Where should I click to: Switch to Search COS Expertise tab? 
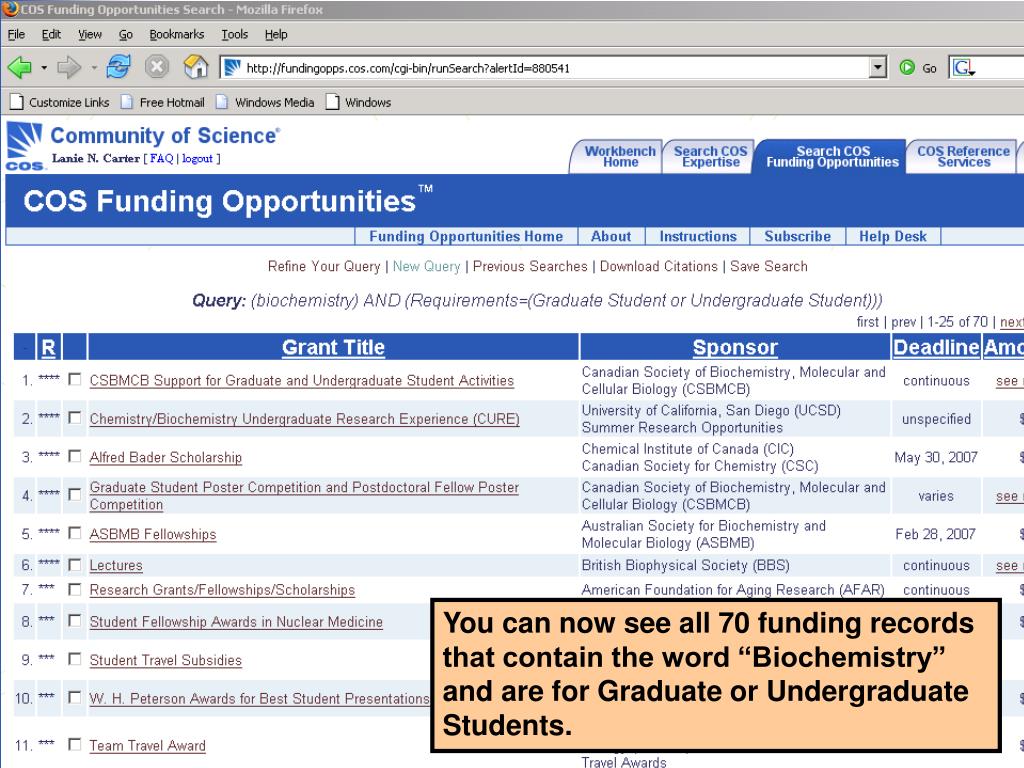tap(710, 157)
